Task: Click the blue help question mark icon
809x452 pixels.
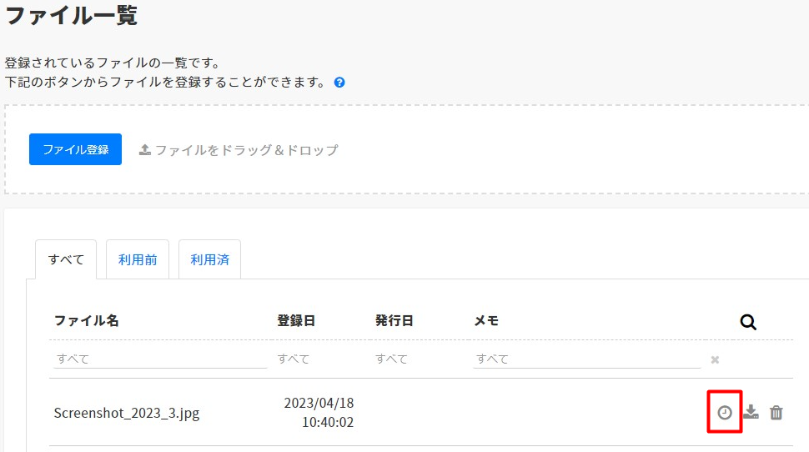Action: click(340, 83)
